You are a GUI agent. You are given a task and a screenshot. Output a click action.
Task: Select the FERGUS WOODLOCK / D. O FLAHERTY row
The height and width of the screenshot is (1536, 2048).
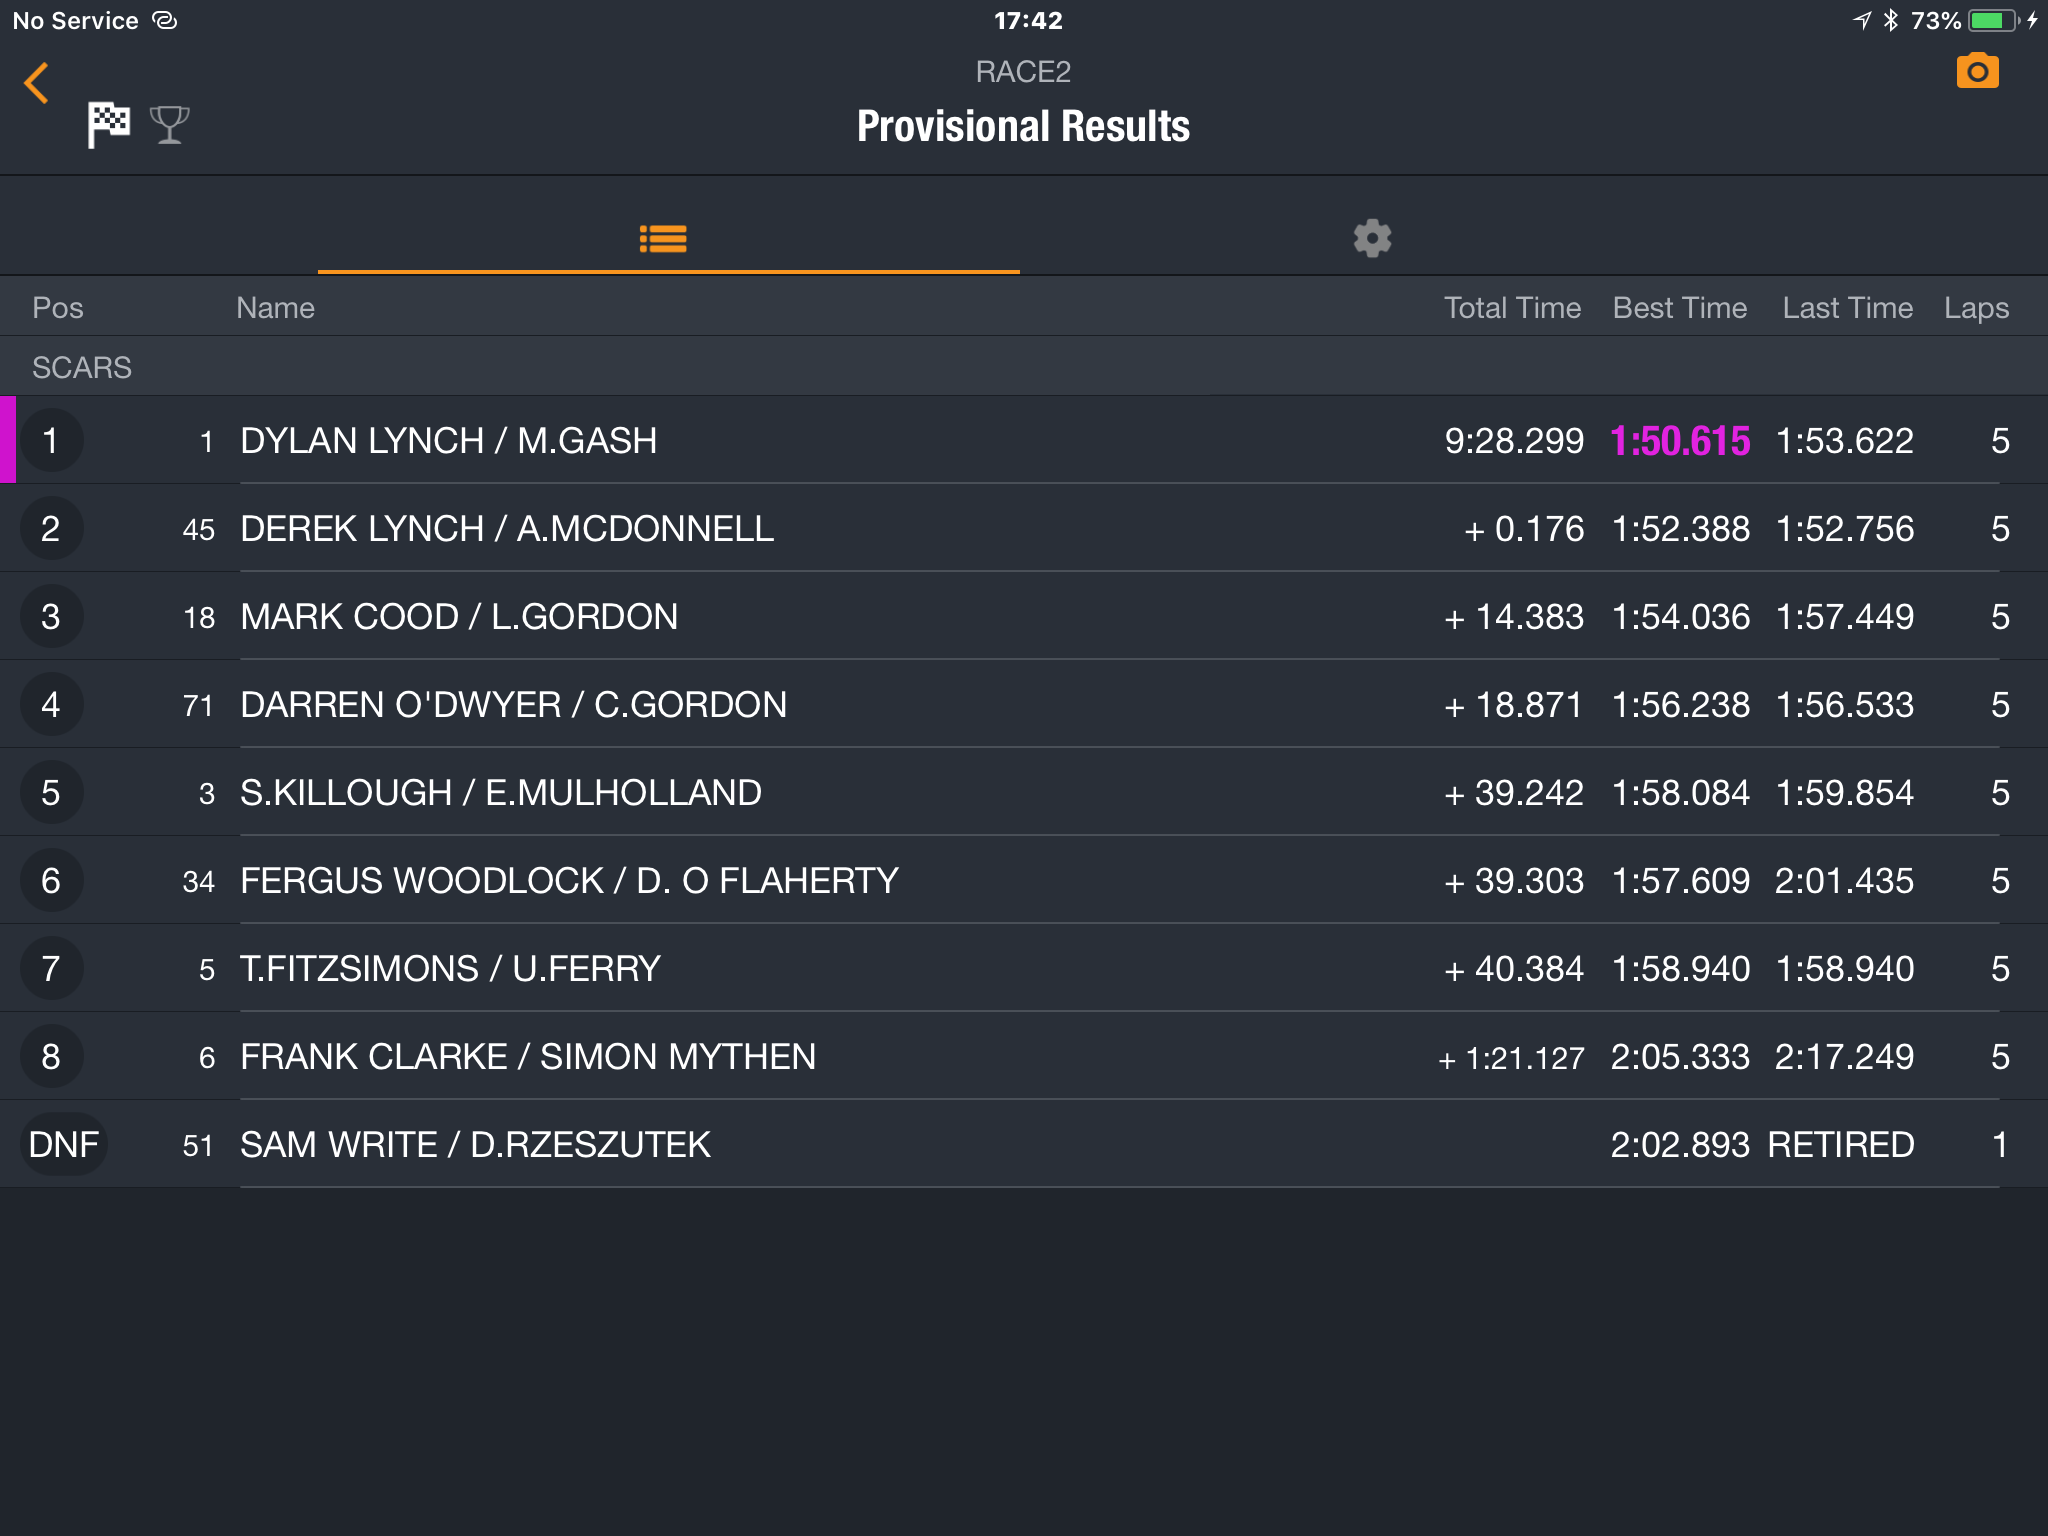point(1024,880)
